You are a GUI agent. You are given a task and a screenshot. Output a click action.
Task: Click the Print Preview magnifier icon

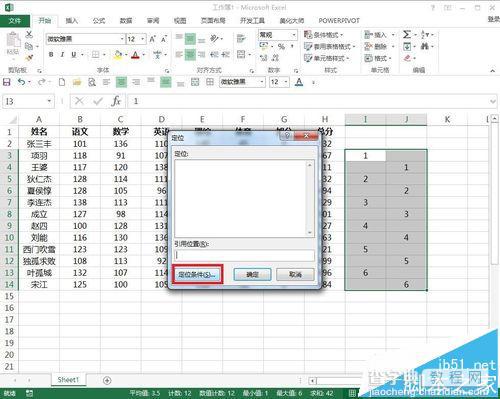(x=92, y=82)
